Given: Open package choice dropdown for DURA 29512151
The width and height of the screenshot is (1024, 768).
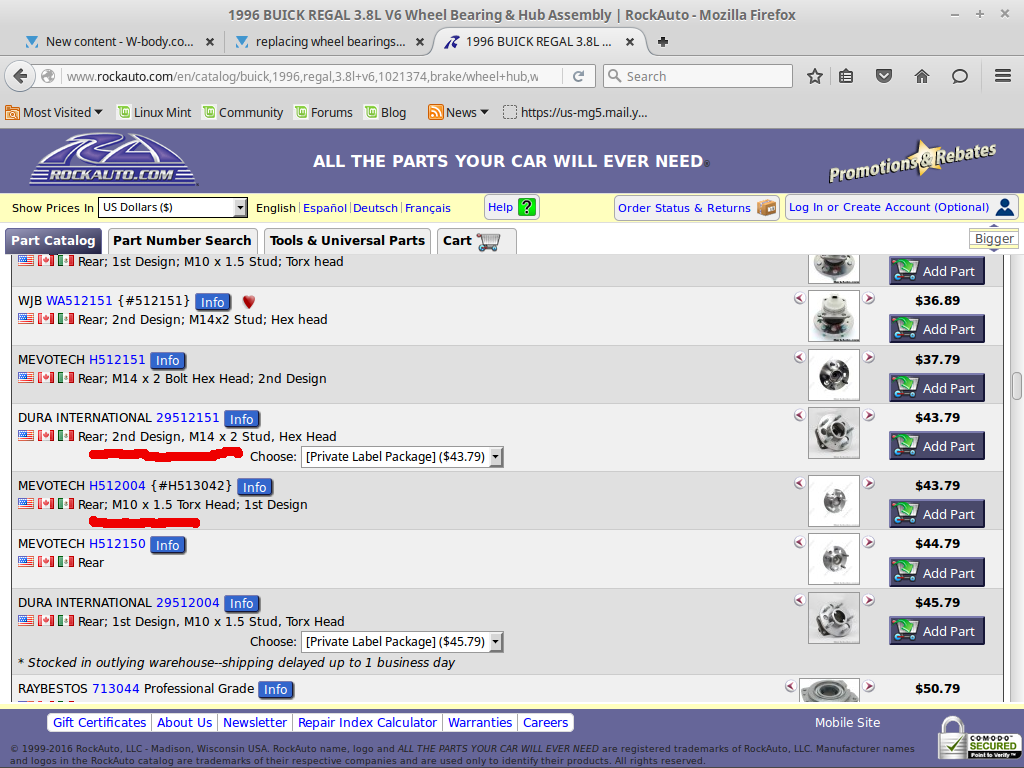Looking at the screenshot, I should pyautogui.click(x=402, y=456).
